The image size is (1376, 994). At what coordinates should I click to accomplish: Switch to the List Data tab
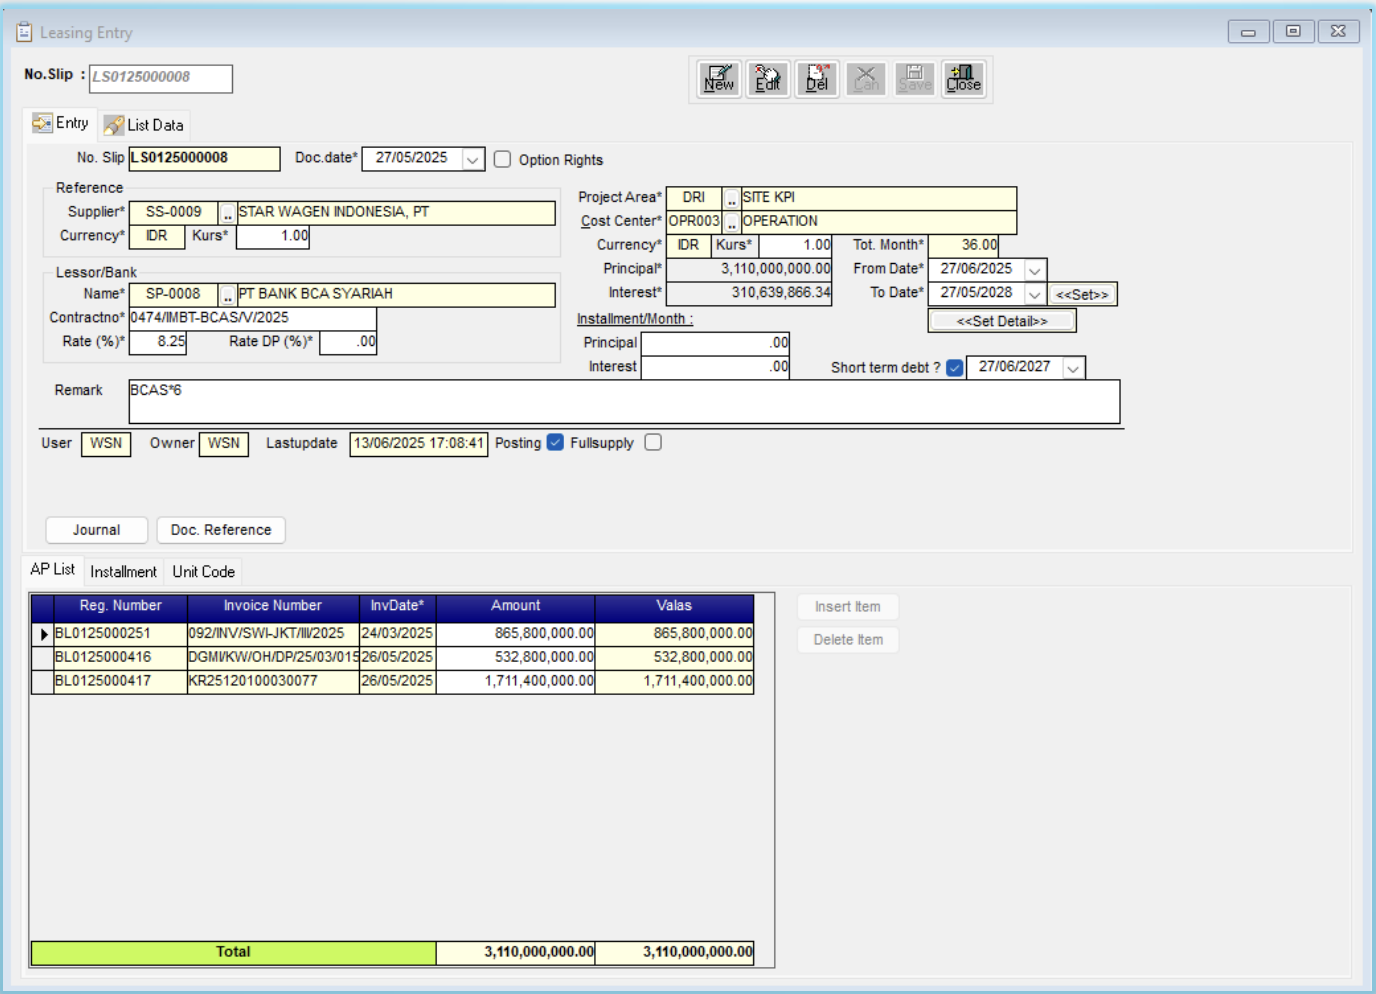144,125
